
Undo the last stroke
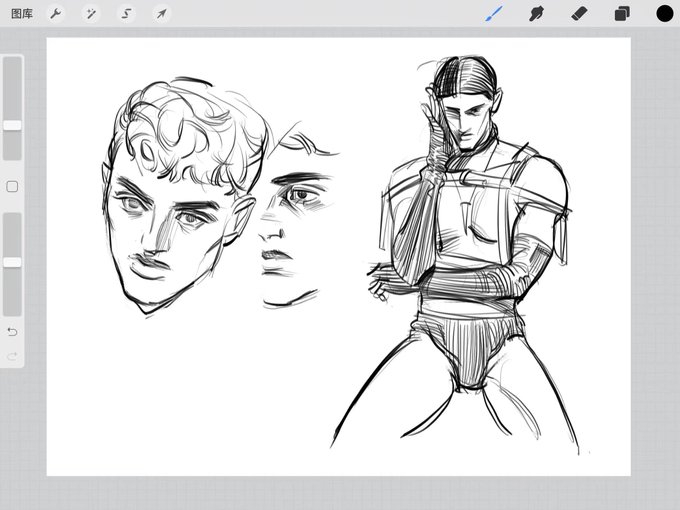tap(12, 332)
